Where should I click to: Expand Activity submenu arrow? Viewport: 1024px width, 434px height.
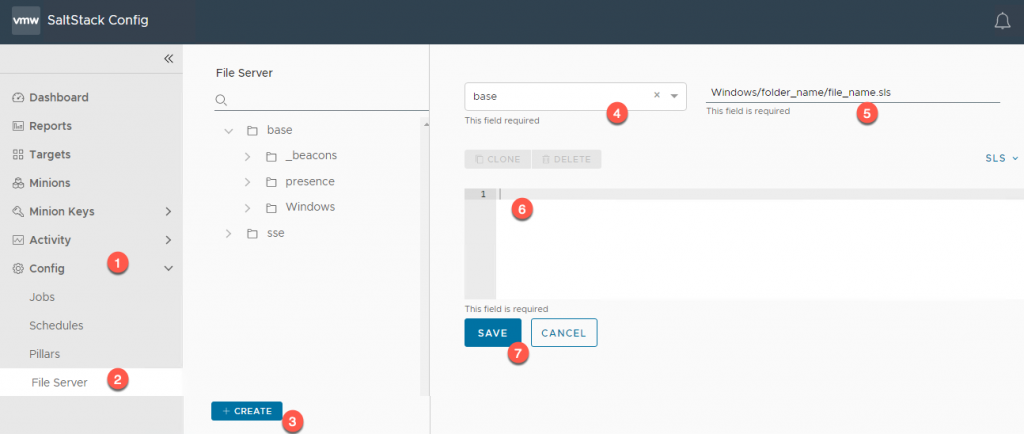(x=168, y=240)
